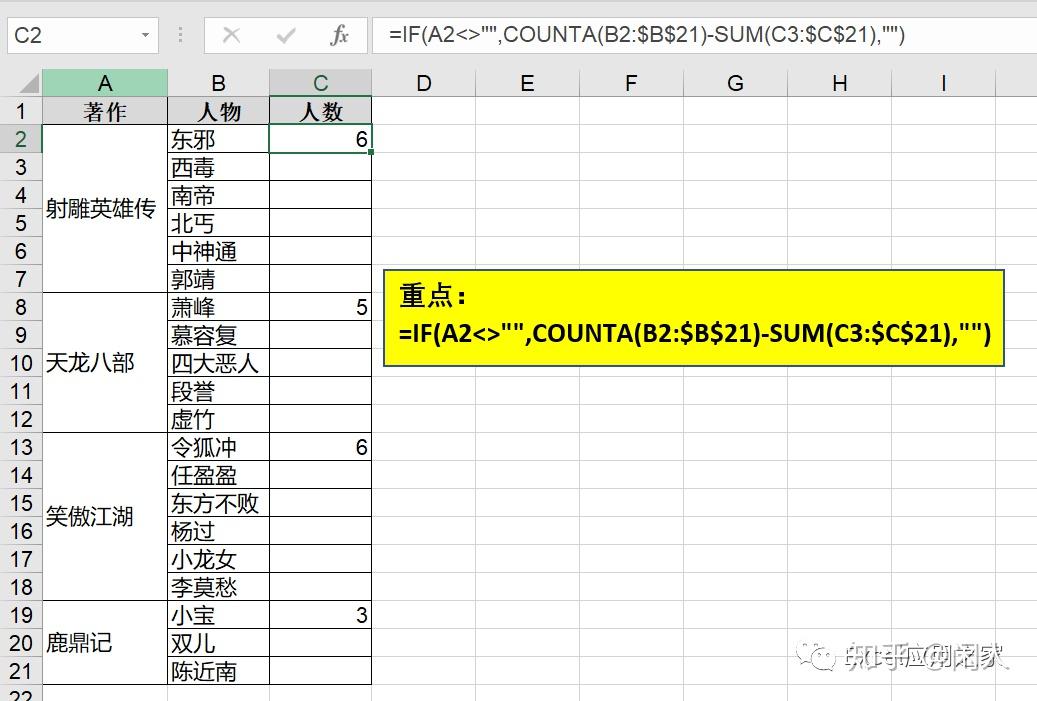Select column G header
The width and height of the screenshot is (1037, 701).
pos(735,83)
